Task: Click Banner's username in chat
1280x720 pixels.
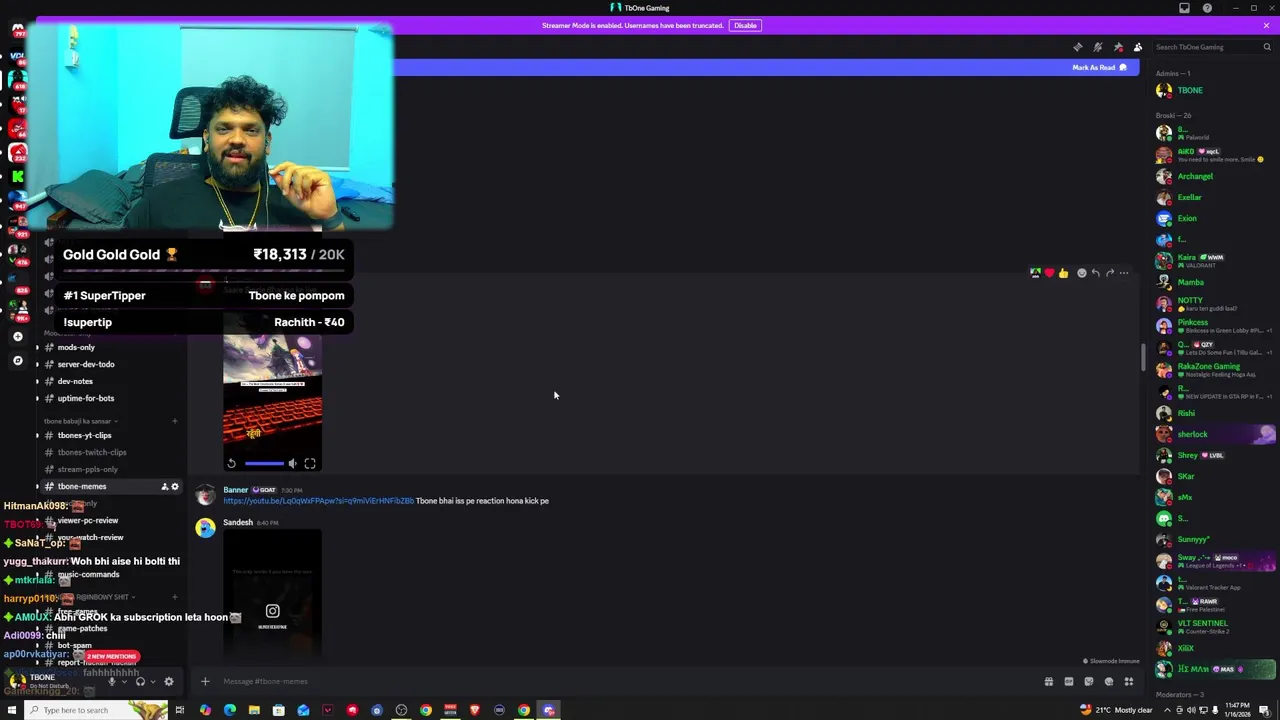Action: pyautogui.click(x=235, y=490)
